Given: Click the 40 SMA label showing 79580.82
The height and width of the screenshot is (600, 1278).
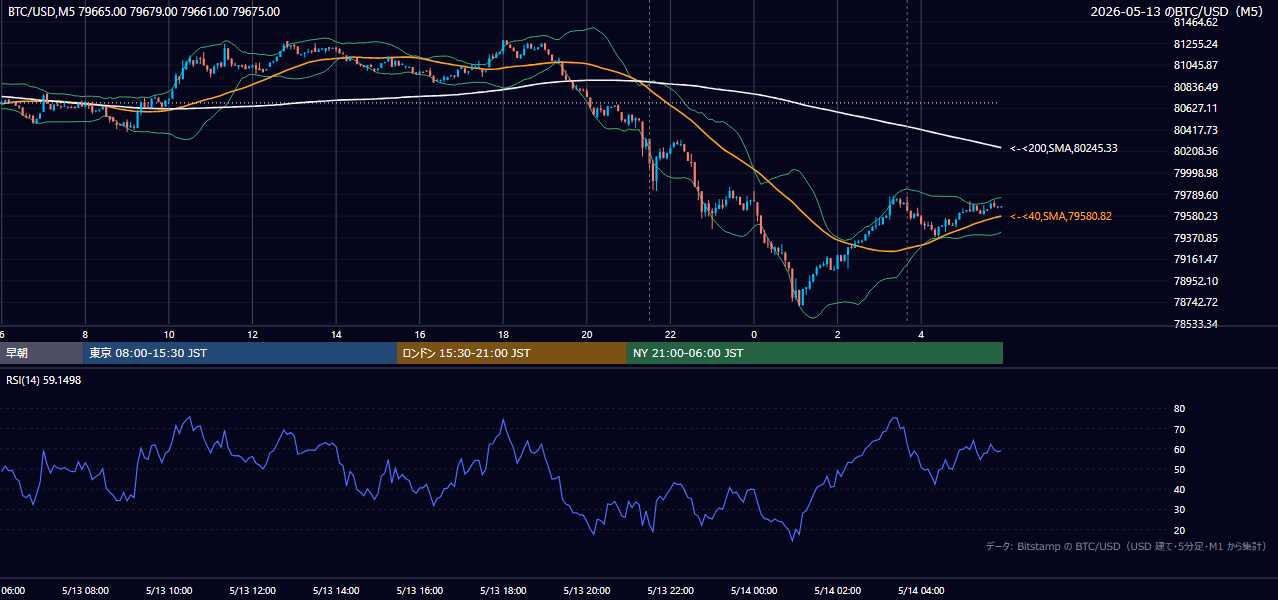Looking at the screenshot, I should pyautogui.click(x=1061, y=216).
